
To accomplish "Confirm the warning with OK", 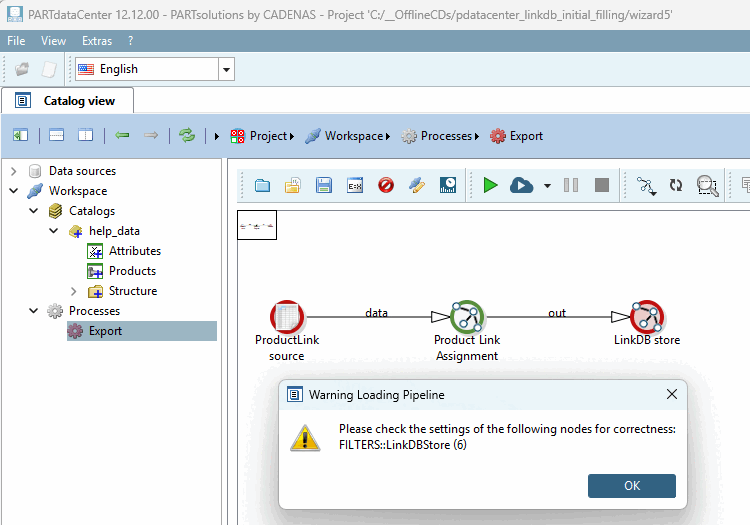I will pyautogui.click(x=631, y=486).
